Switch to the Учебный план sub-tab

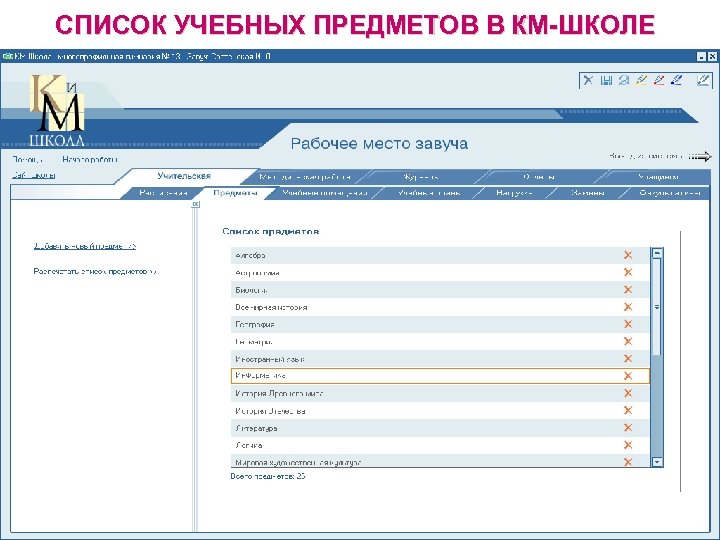pos(429,193)
